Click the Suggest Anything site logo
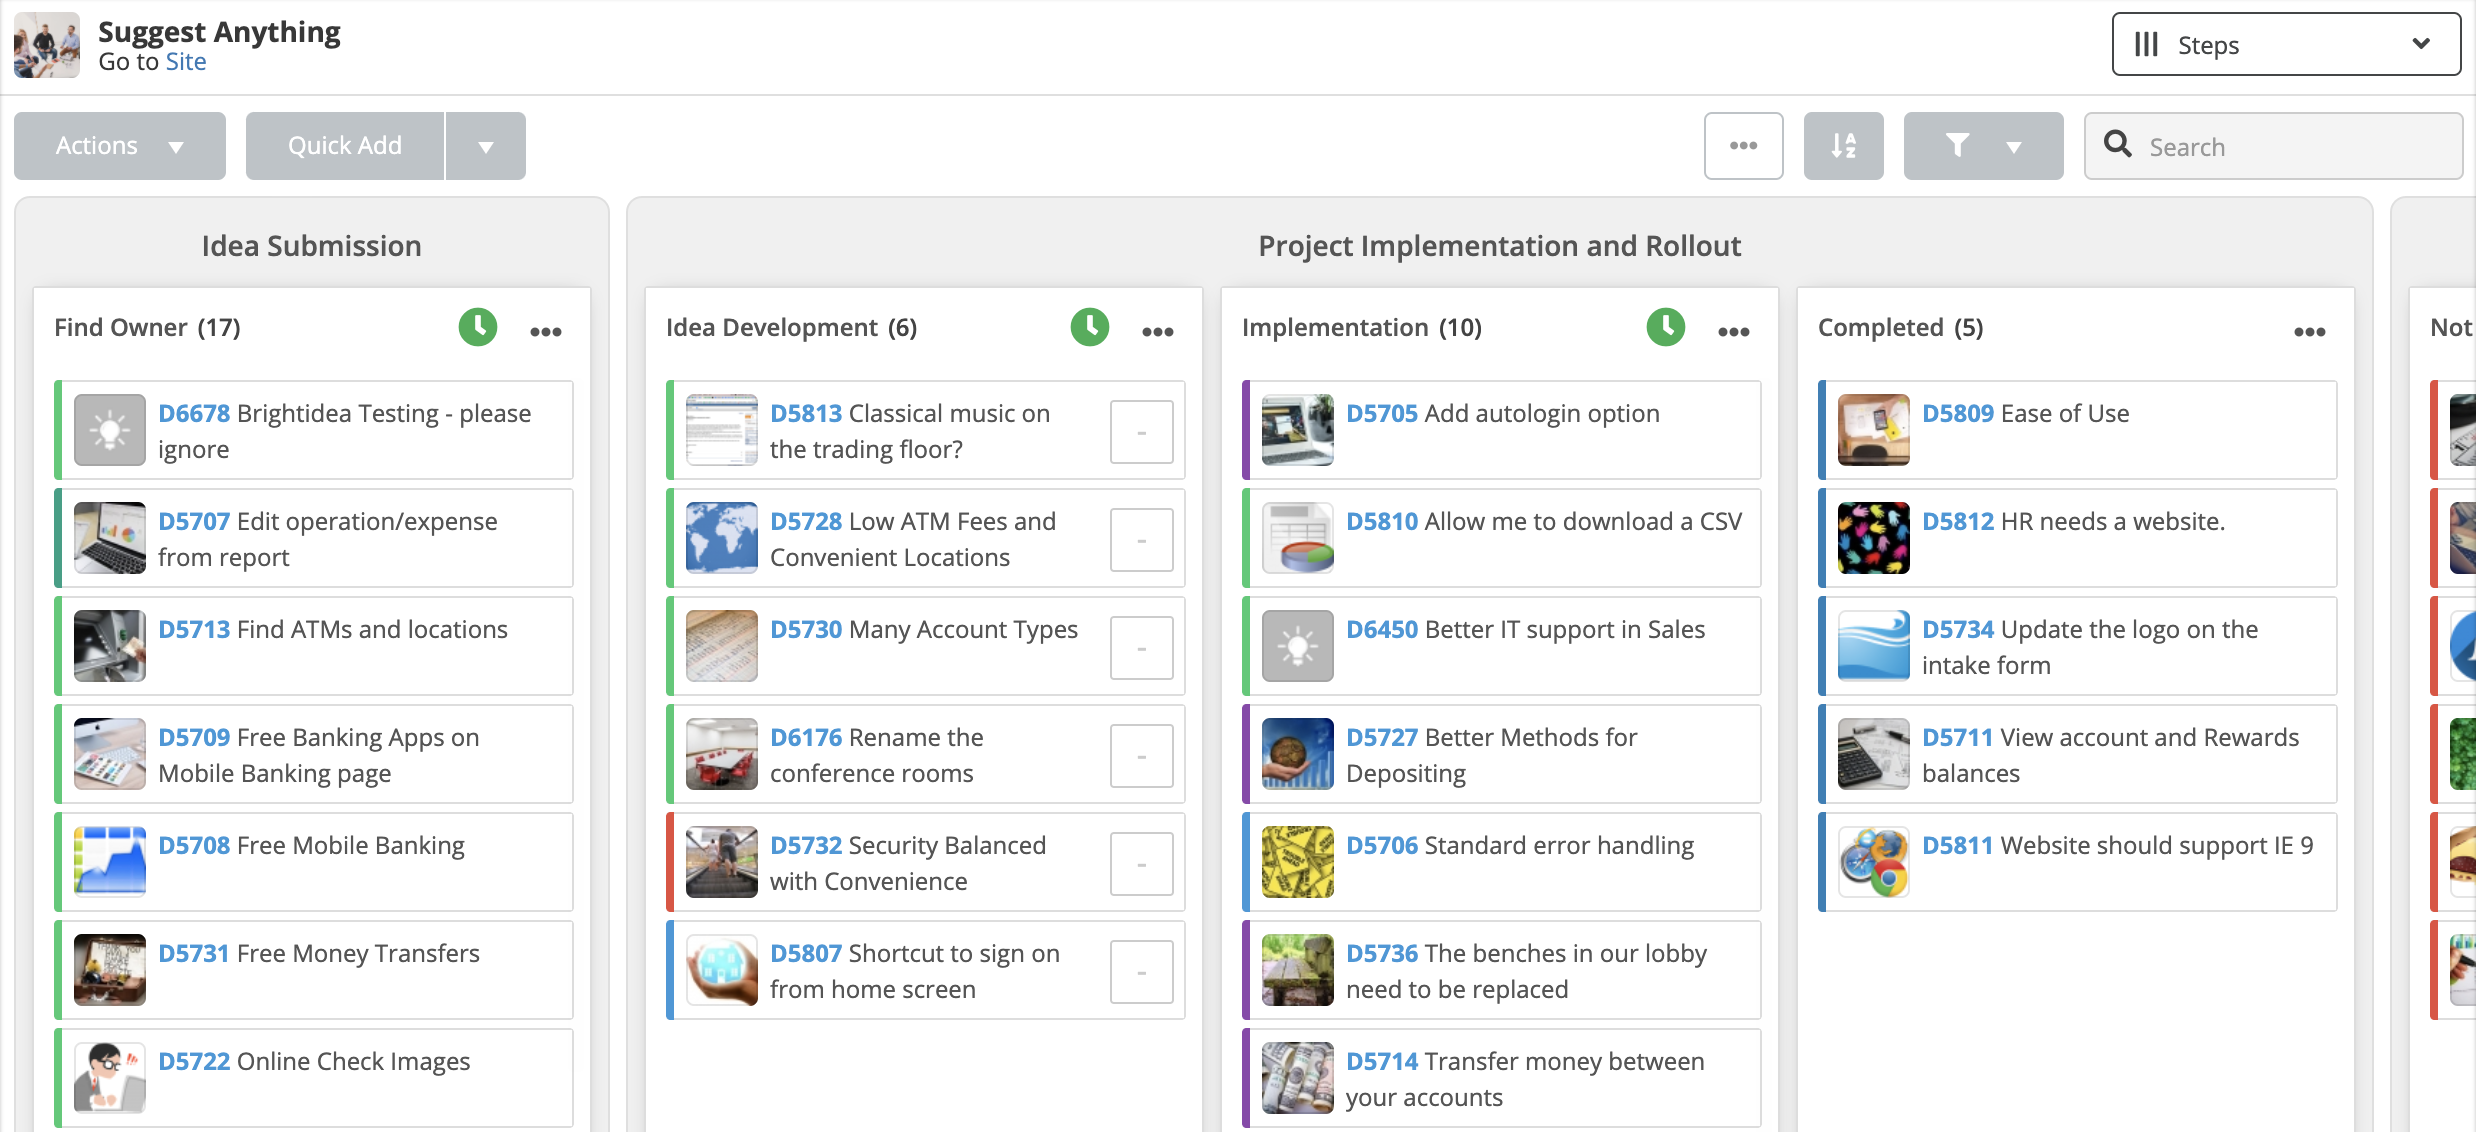The image size is (2476, 1132). [x=46, y=45]
